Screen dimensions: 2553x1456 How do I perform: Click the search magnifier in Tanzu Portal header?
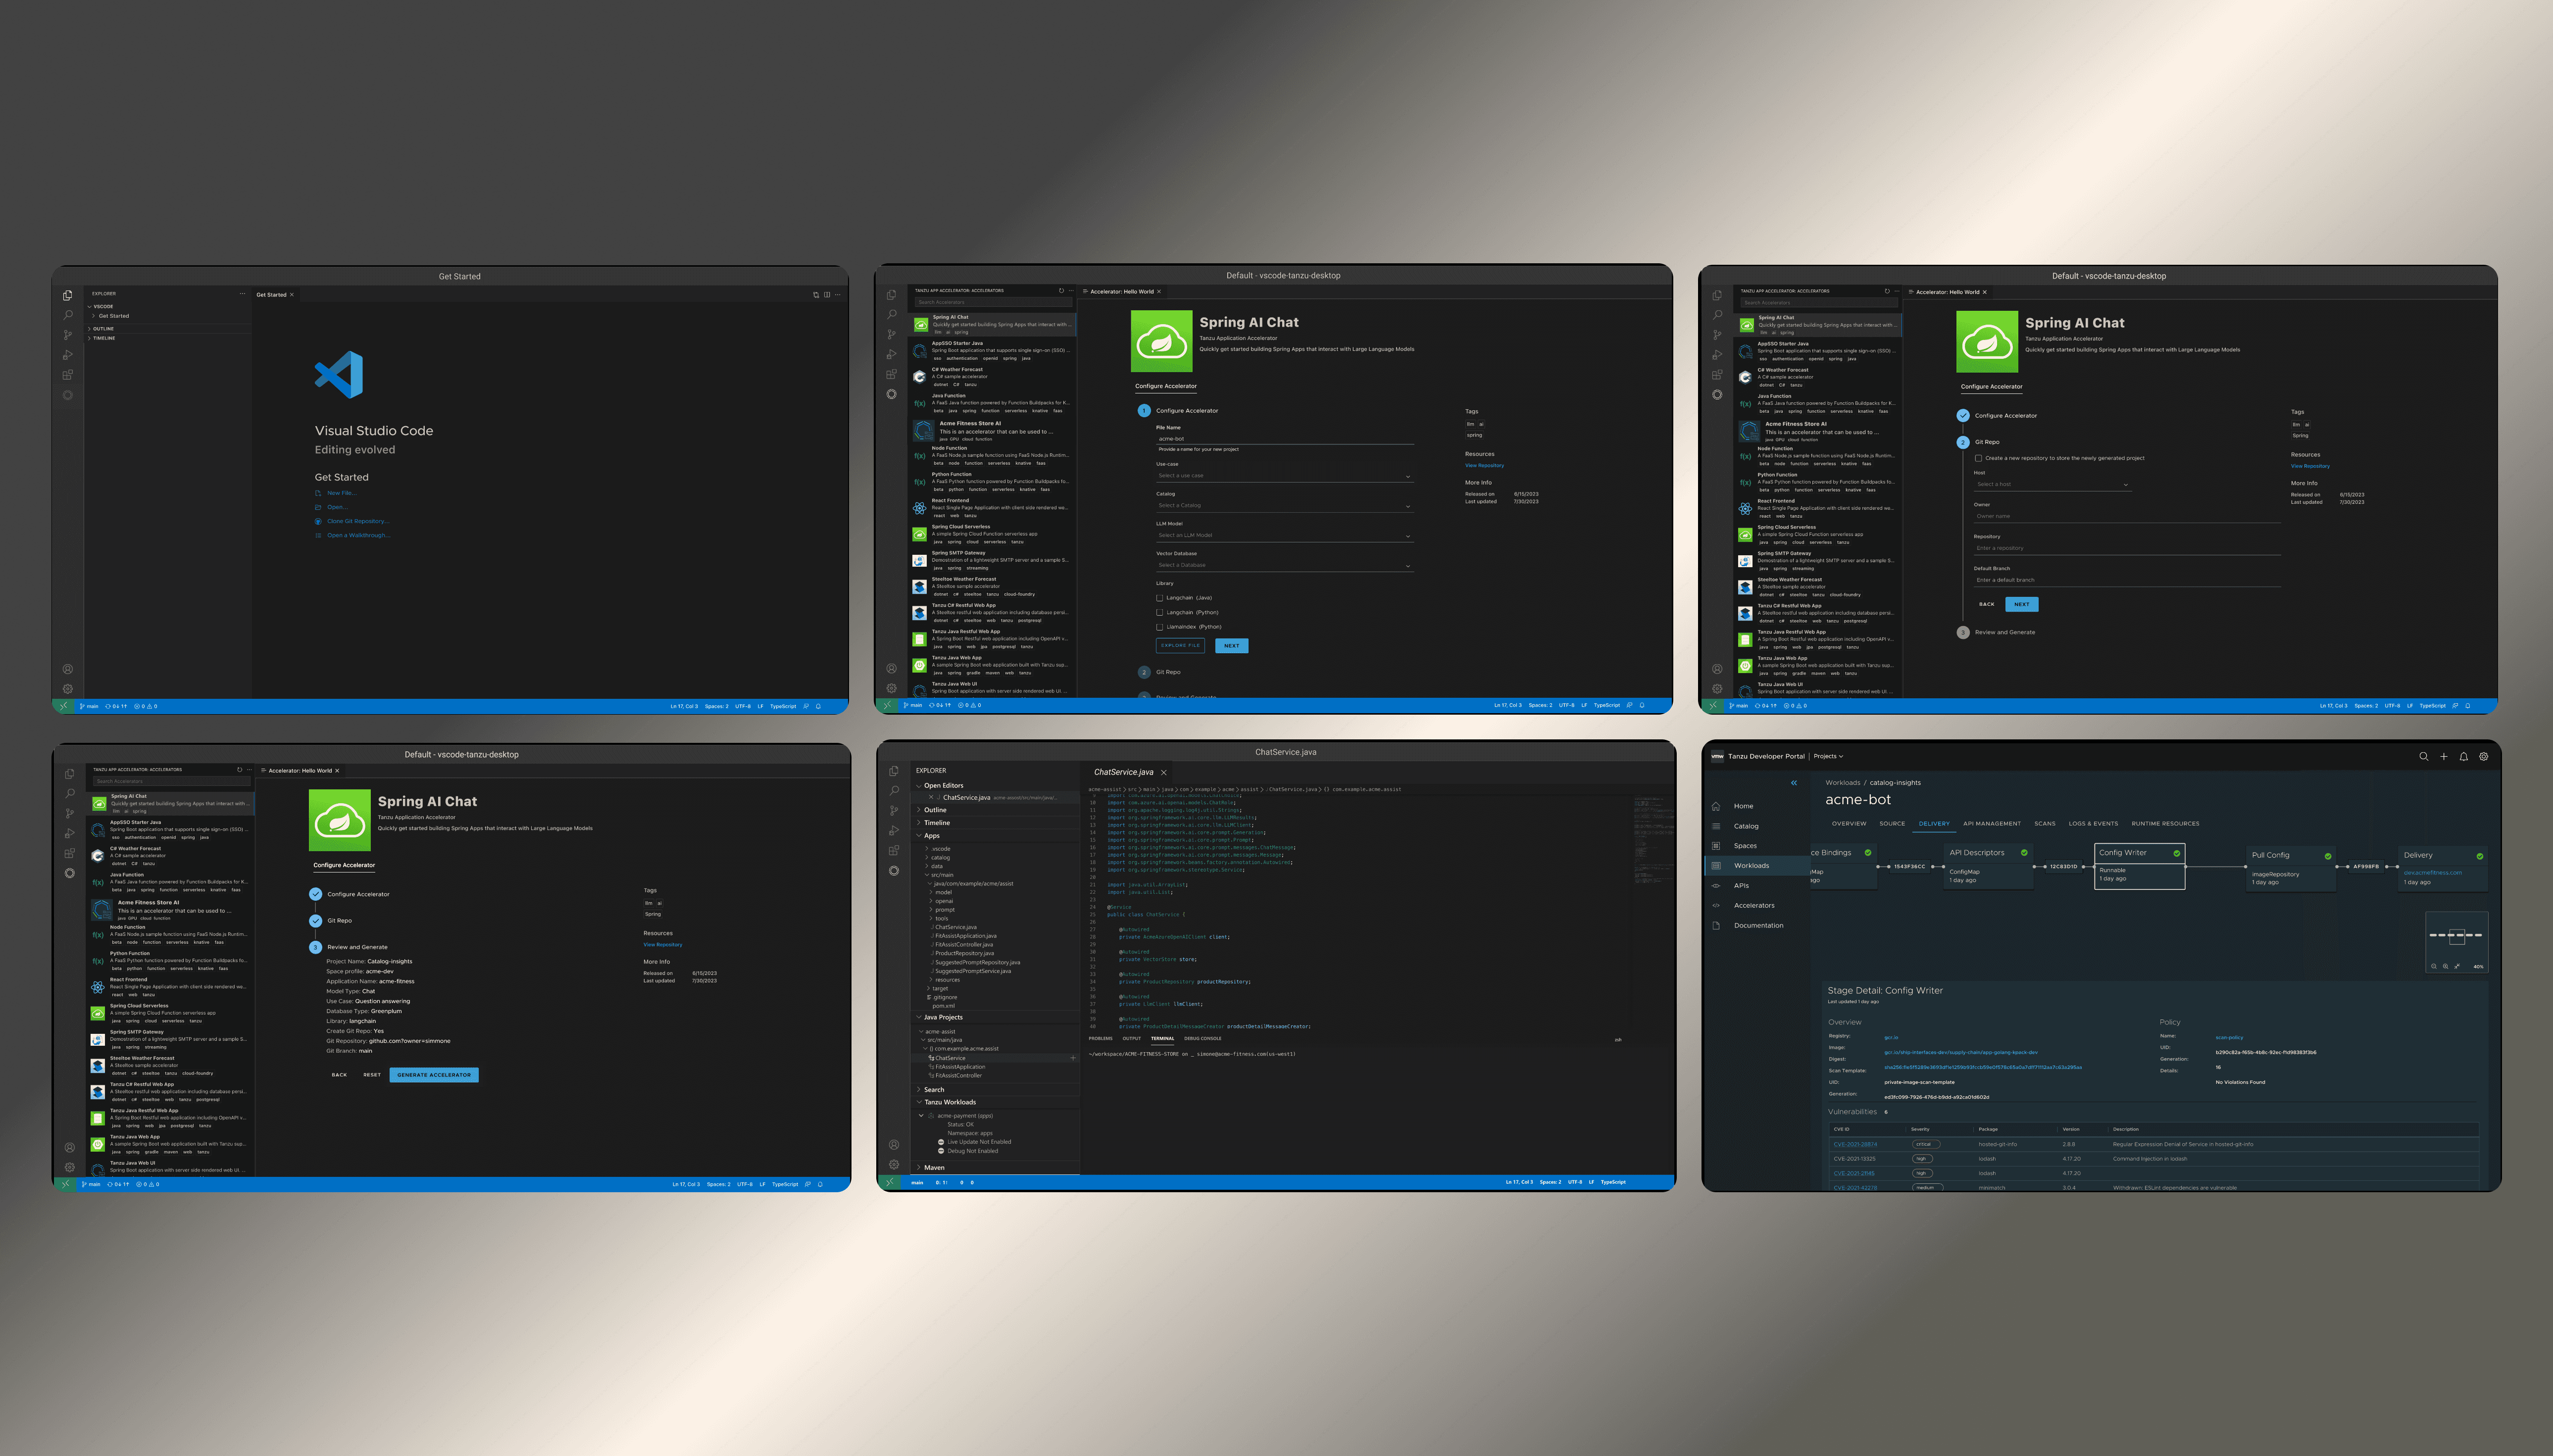(2423, 756)
